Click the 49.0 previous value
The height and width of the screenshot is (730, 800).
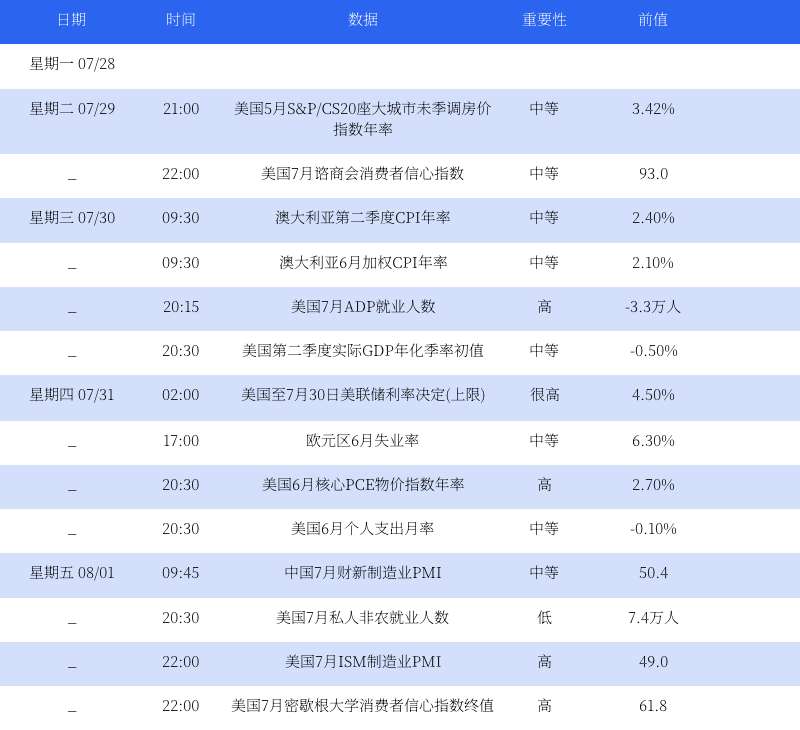pyautogui.click(x=653, y=662)
